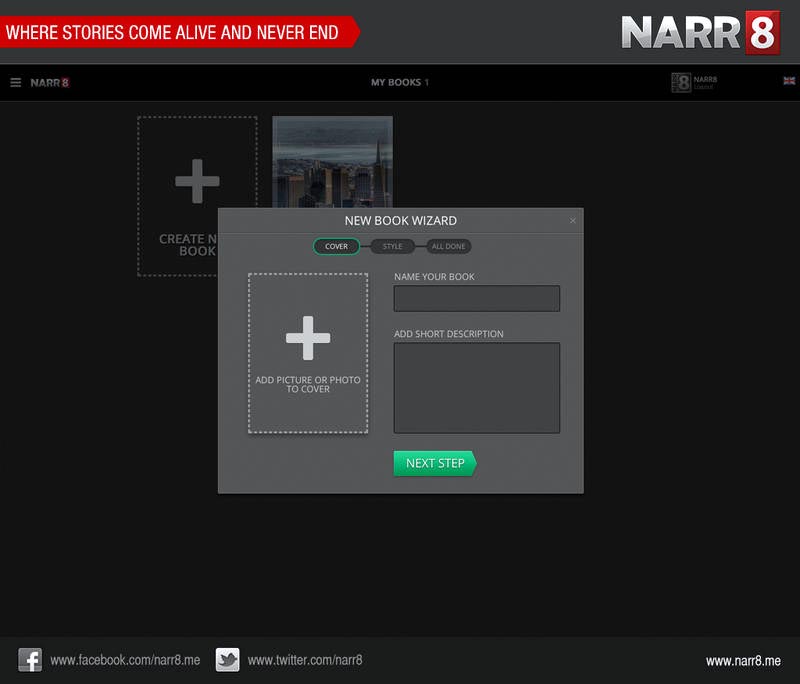
Task: Click the red slogan banner 'Where Stories Come Alive'
Action: 178,32
